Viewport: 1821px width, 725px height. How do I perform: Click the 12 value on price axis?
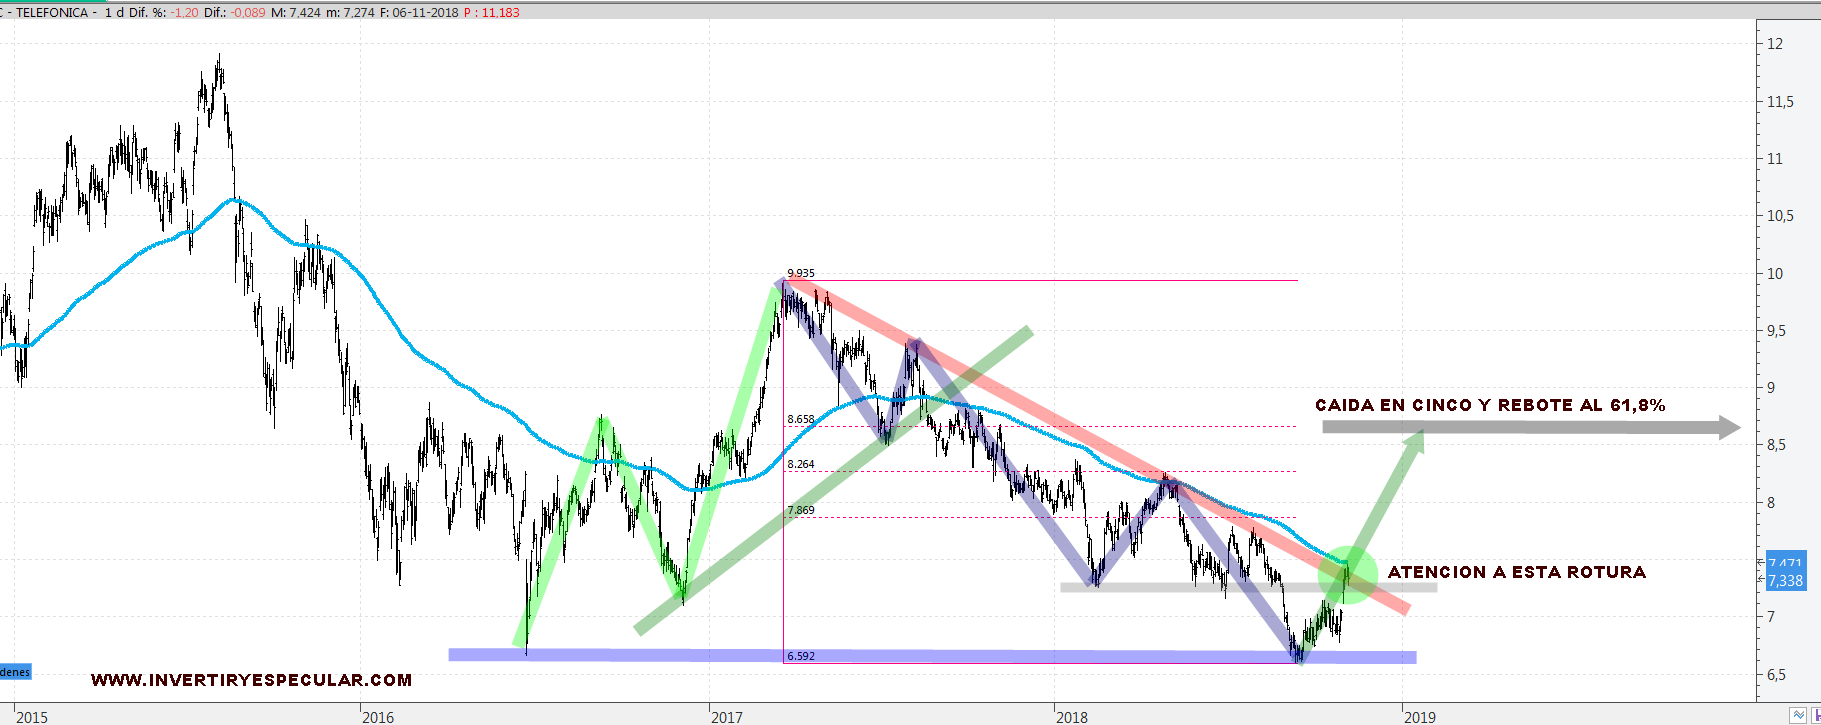(1775, 44)
